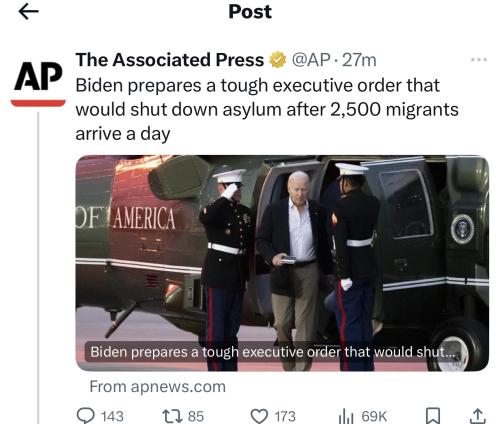Viewport: 500px width, 424px height.
Task: Click the post text about executive order
Action: [x=267, y=109]
